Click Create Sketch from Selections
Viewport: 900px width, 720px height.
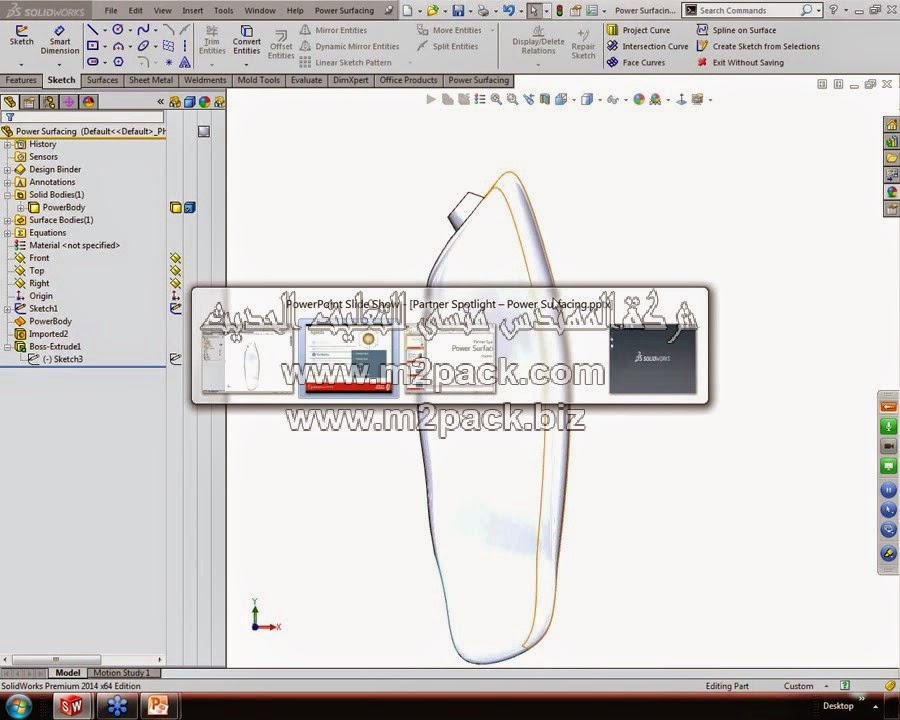[758, 46]
